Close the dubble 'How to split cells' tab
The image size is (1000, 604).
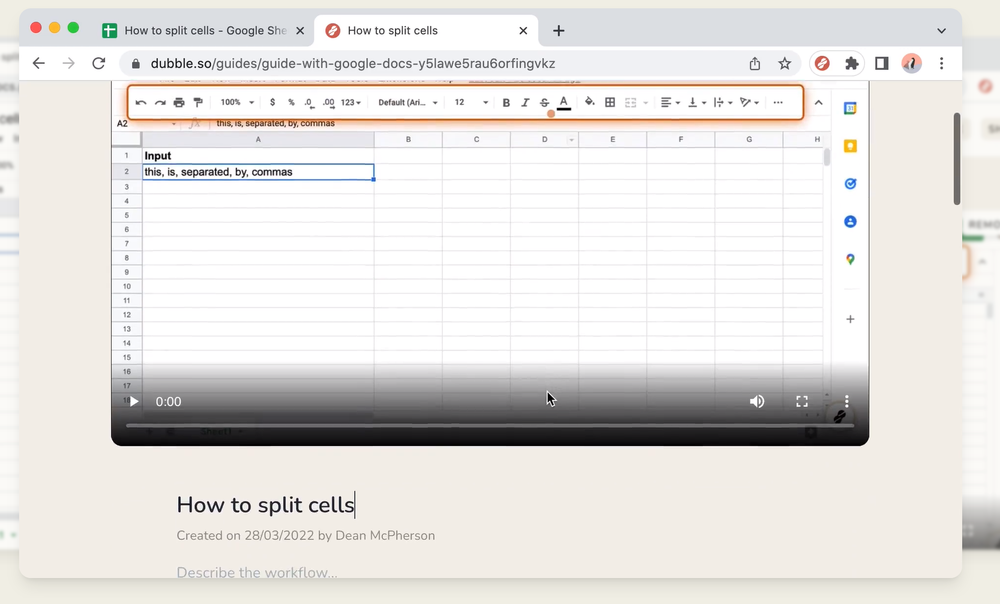[523, 31]
